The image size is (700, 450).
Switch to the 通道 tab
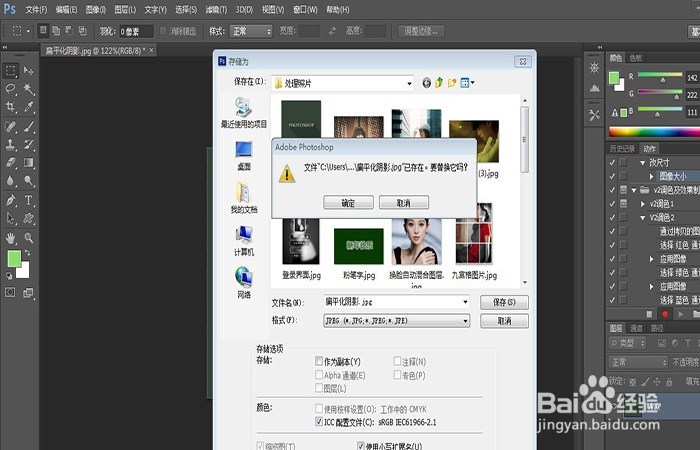[x=636, y=328]
